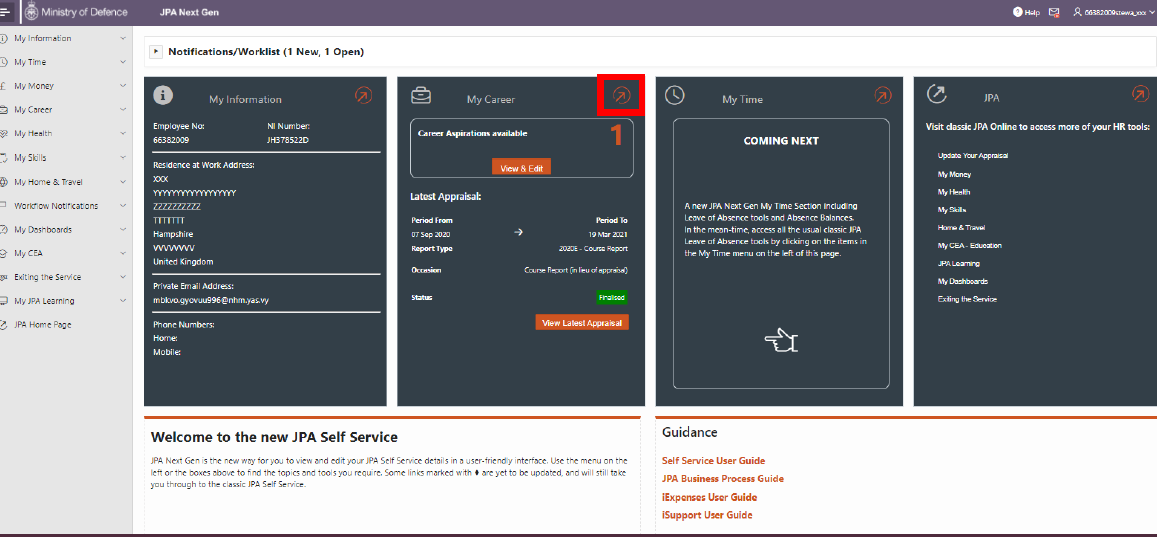Expand Exiting the Service sidebar chevron

tap(122, 277)
